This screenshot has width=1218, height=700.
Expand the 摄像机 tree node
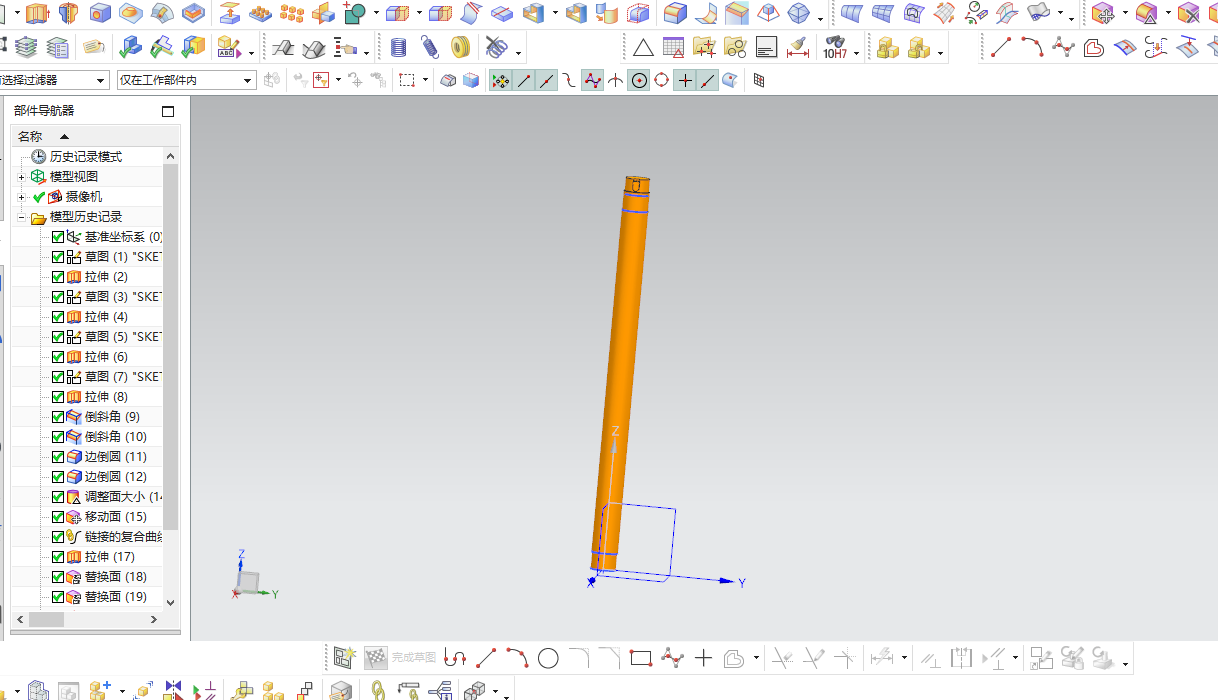[x=21, y=197]
